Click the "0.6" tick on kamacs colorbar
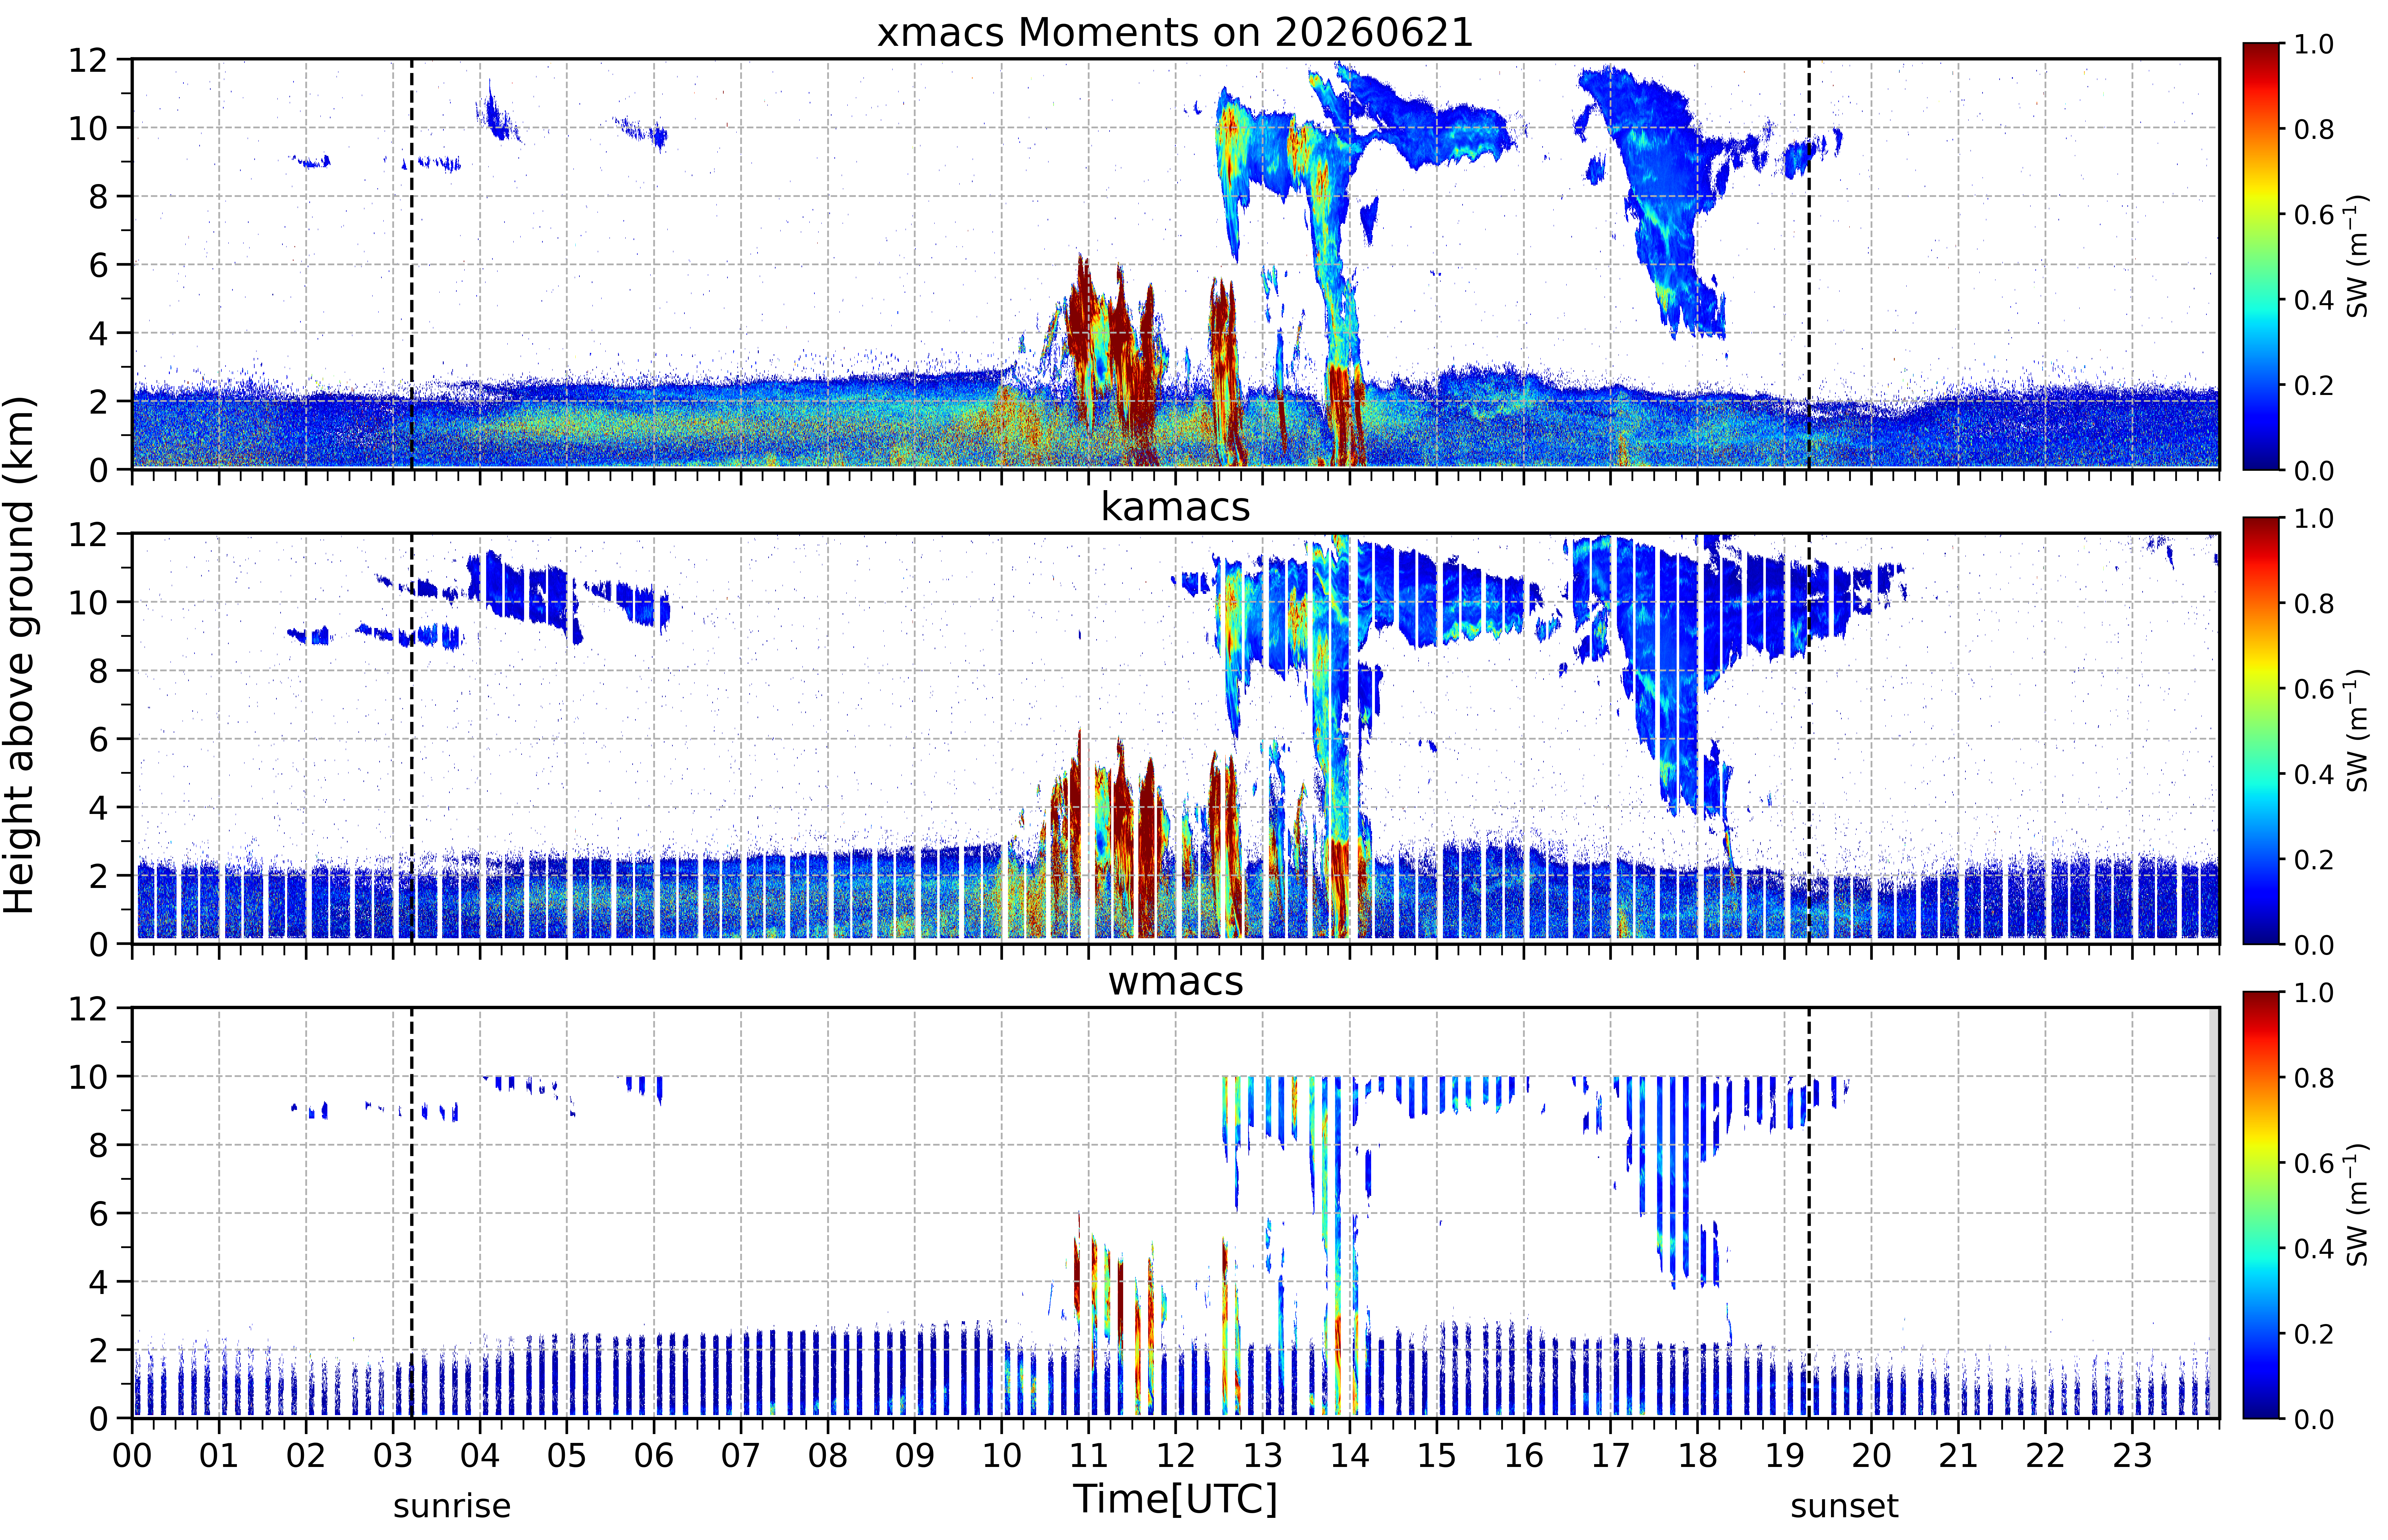 click(2314, 689)
